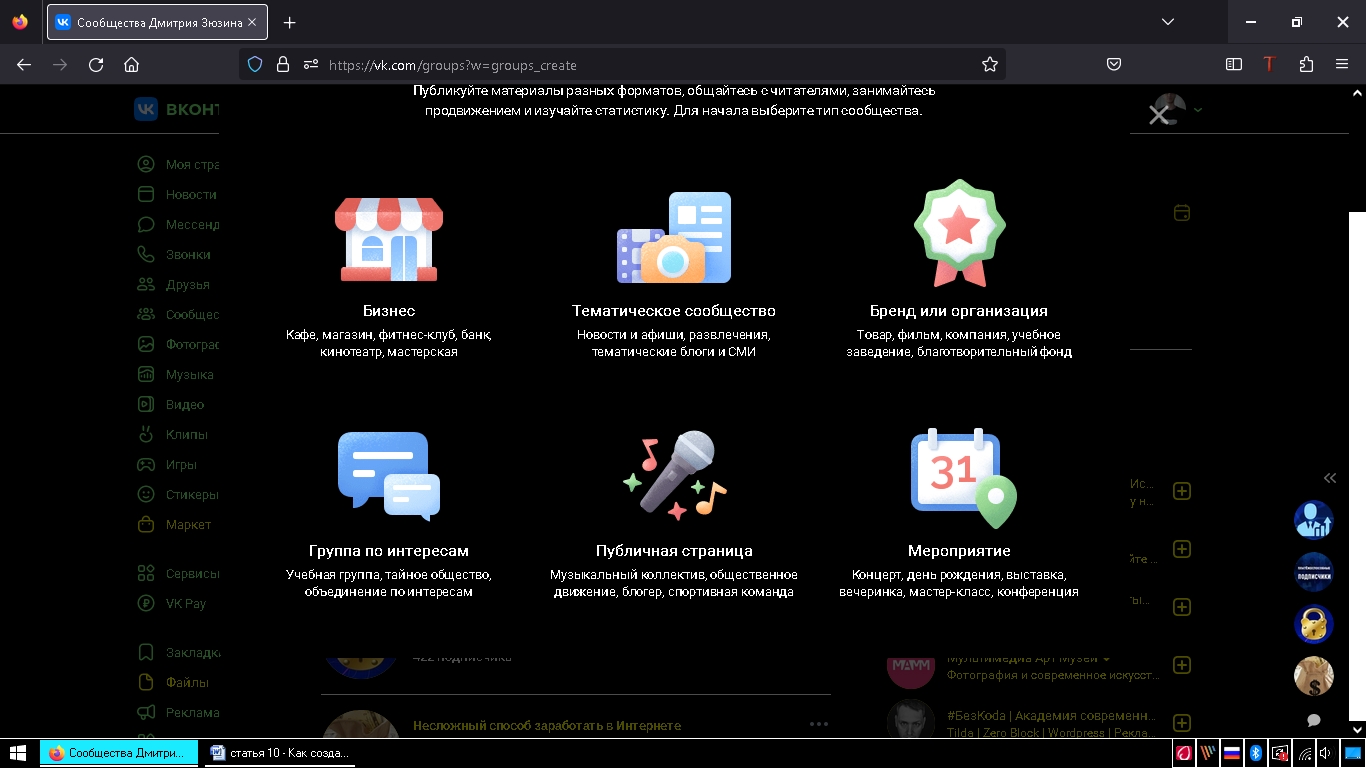Open the Windows Start menu
Image resolution: width=1366 pixels, height=768 pixels.
tap(18, 753)
